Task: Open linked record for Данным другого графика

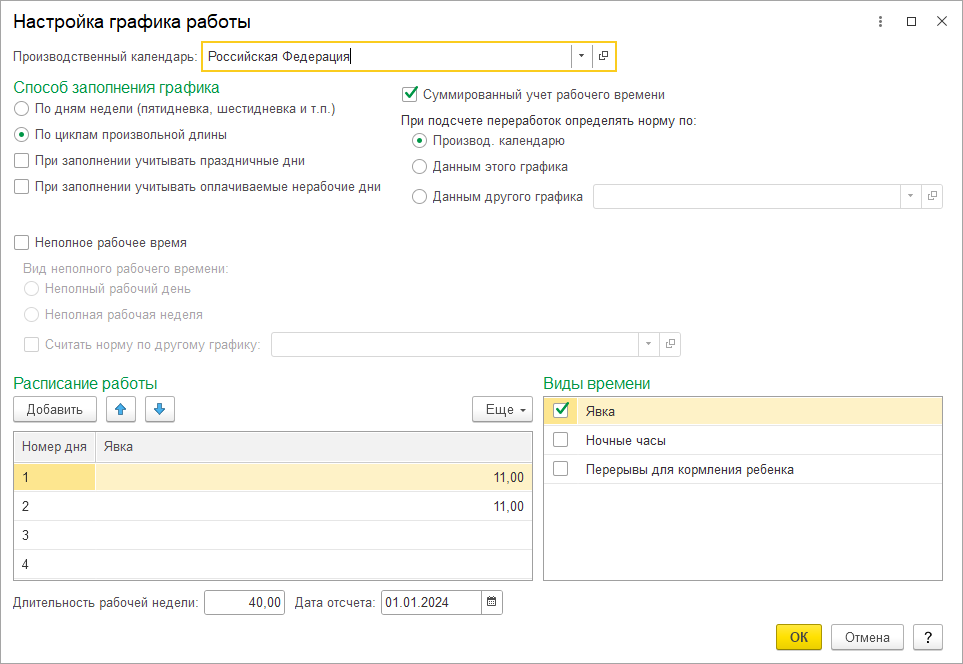Action: pos(932,197)
